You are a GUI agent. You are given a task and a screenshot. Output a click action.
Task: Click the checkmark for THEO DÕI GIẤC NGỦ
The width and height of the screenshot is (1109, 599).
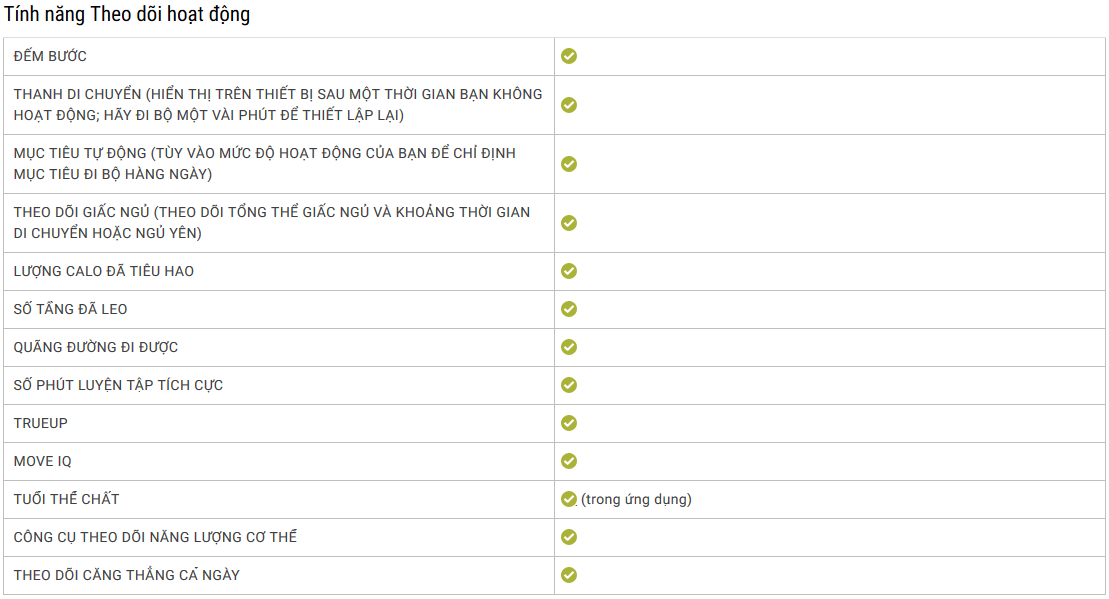569,223
